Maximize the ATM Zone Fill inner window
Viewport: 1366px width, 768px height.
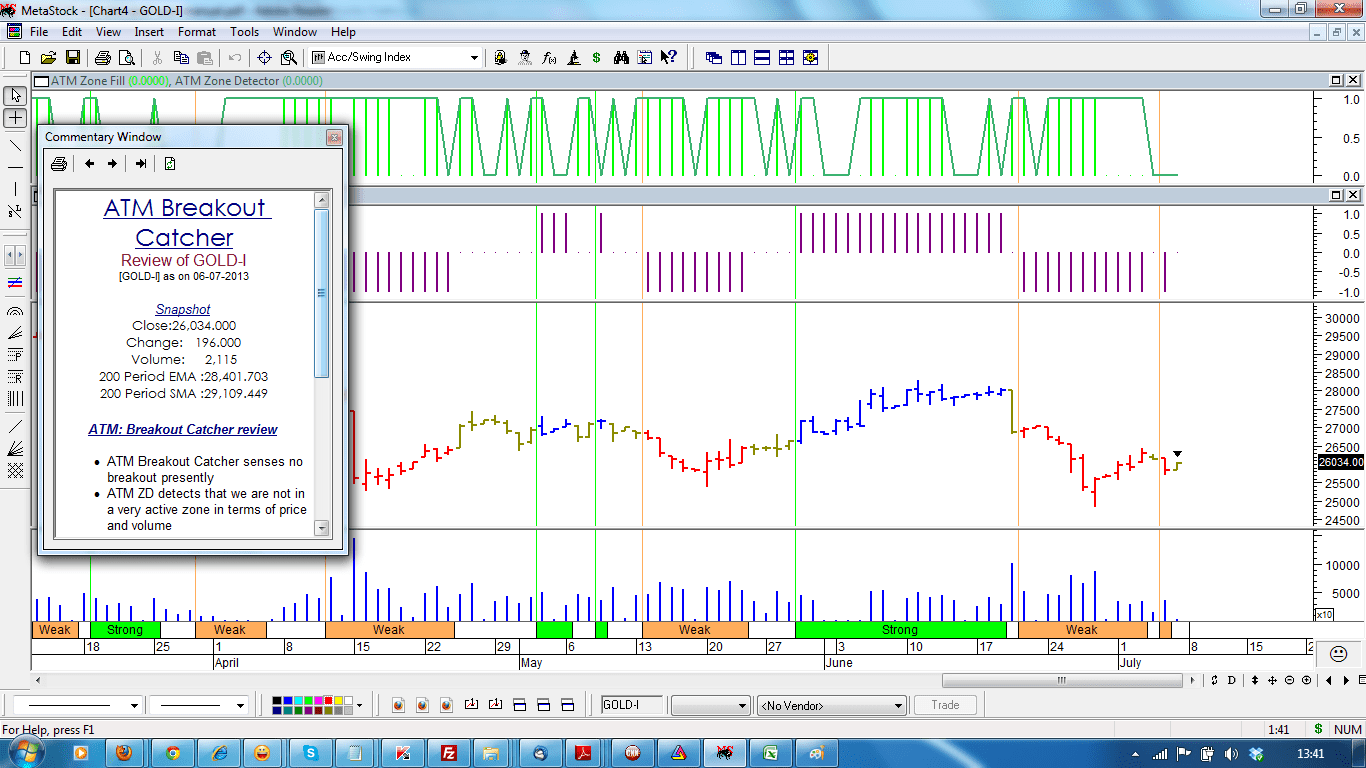pyautogui.click(x=1336, y=80)
